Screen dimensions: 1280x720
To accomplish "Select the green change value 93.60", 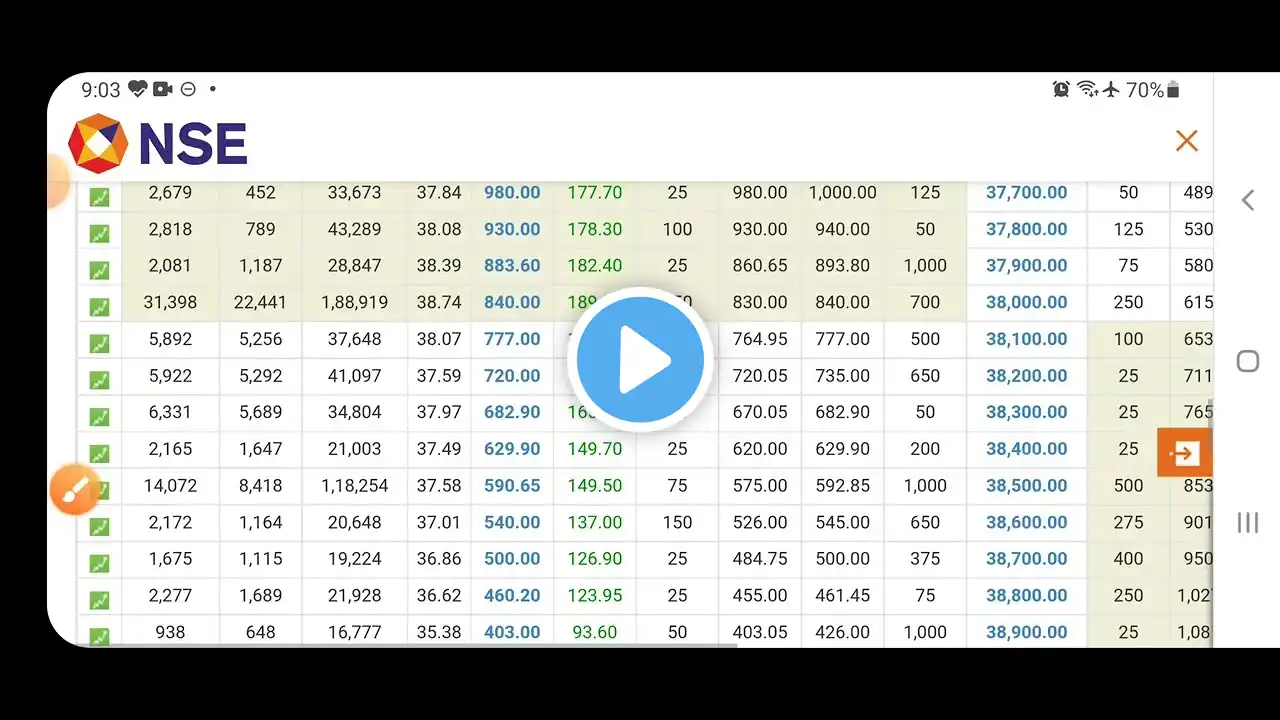I will [x=595, y=632].
